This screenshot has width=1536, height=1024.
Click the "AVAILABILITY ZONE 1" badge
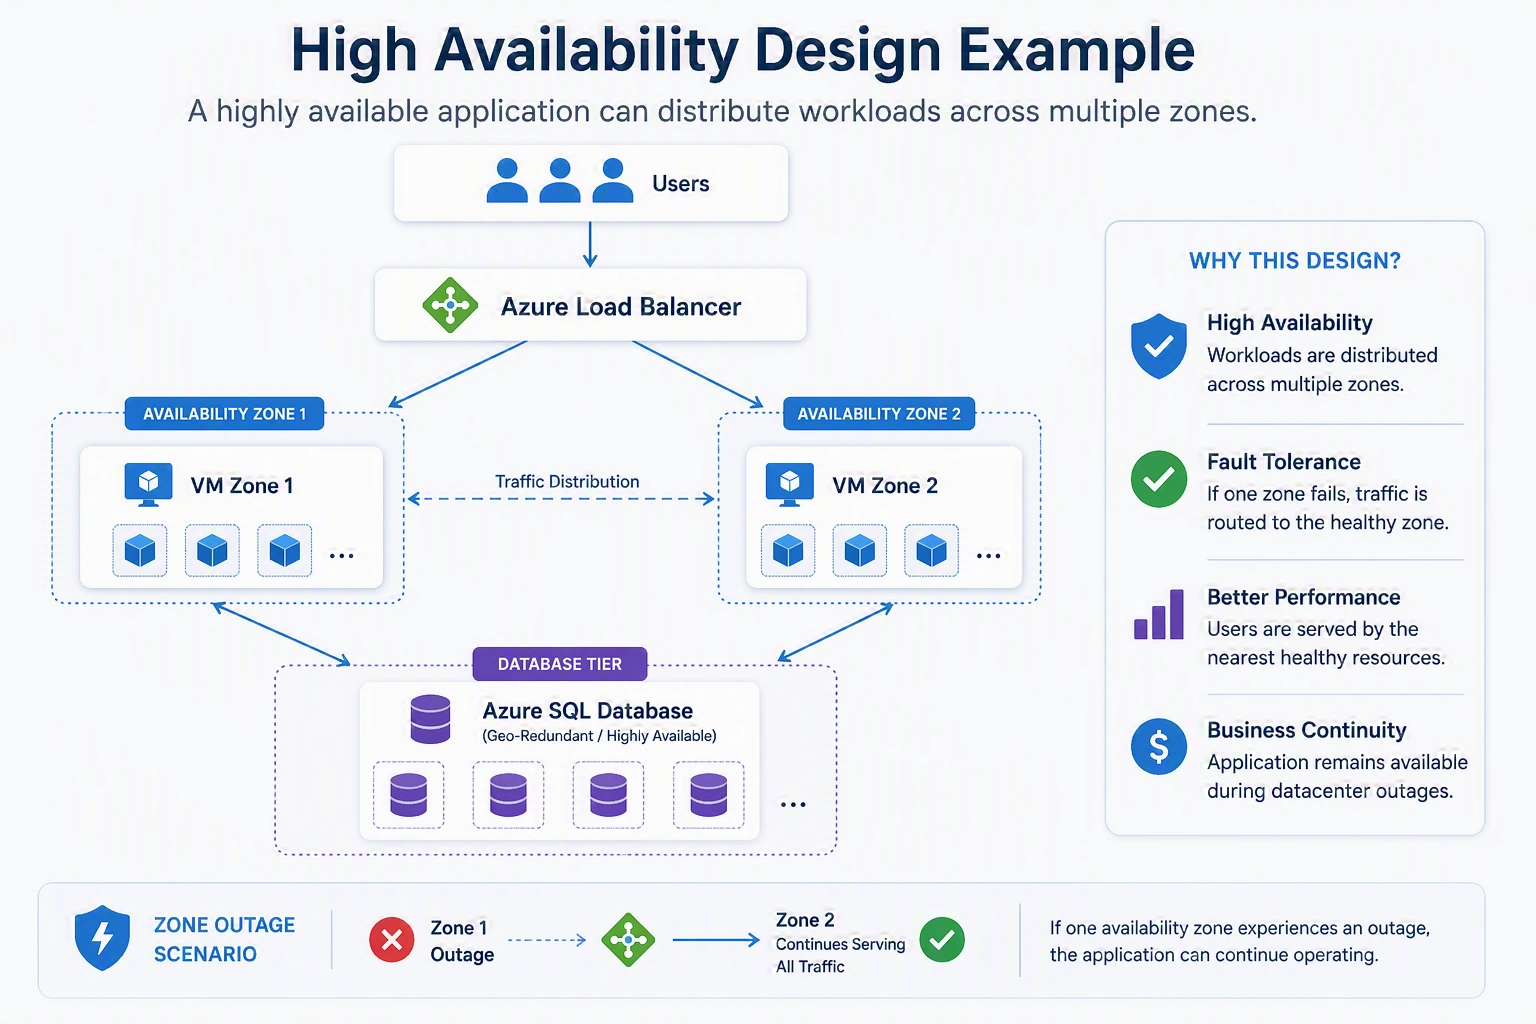tap(224, 414)
